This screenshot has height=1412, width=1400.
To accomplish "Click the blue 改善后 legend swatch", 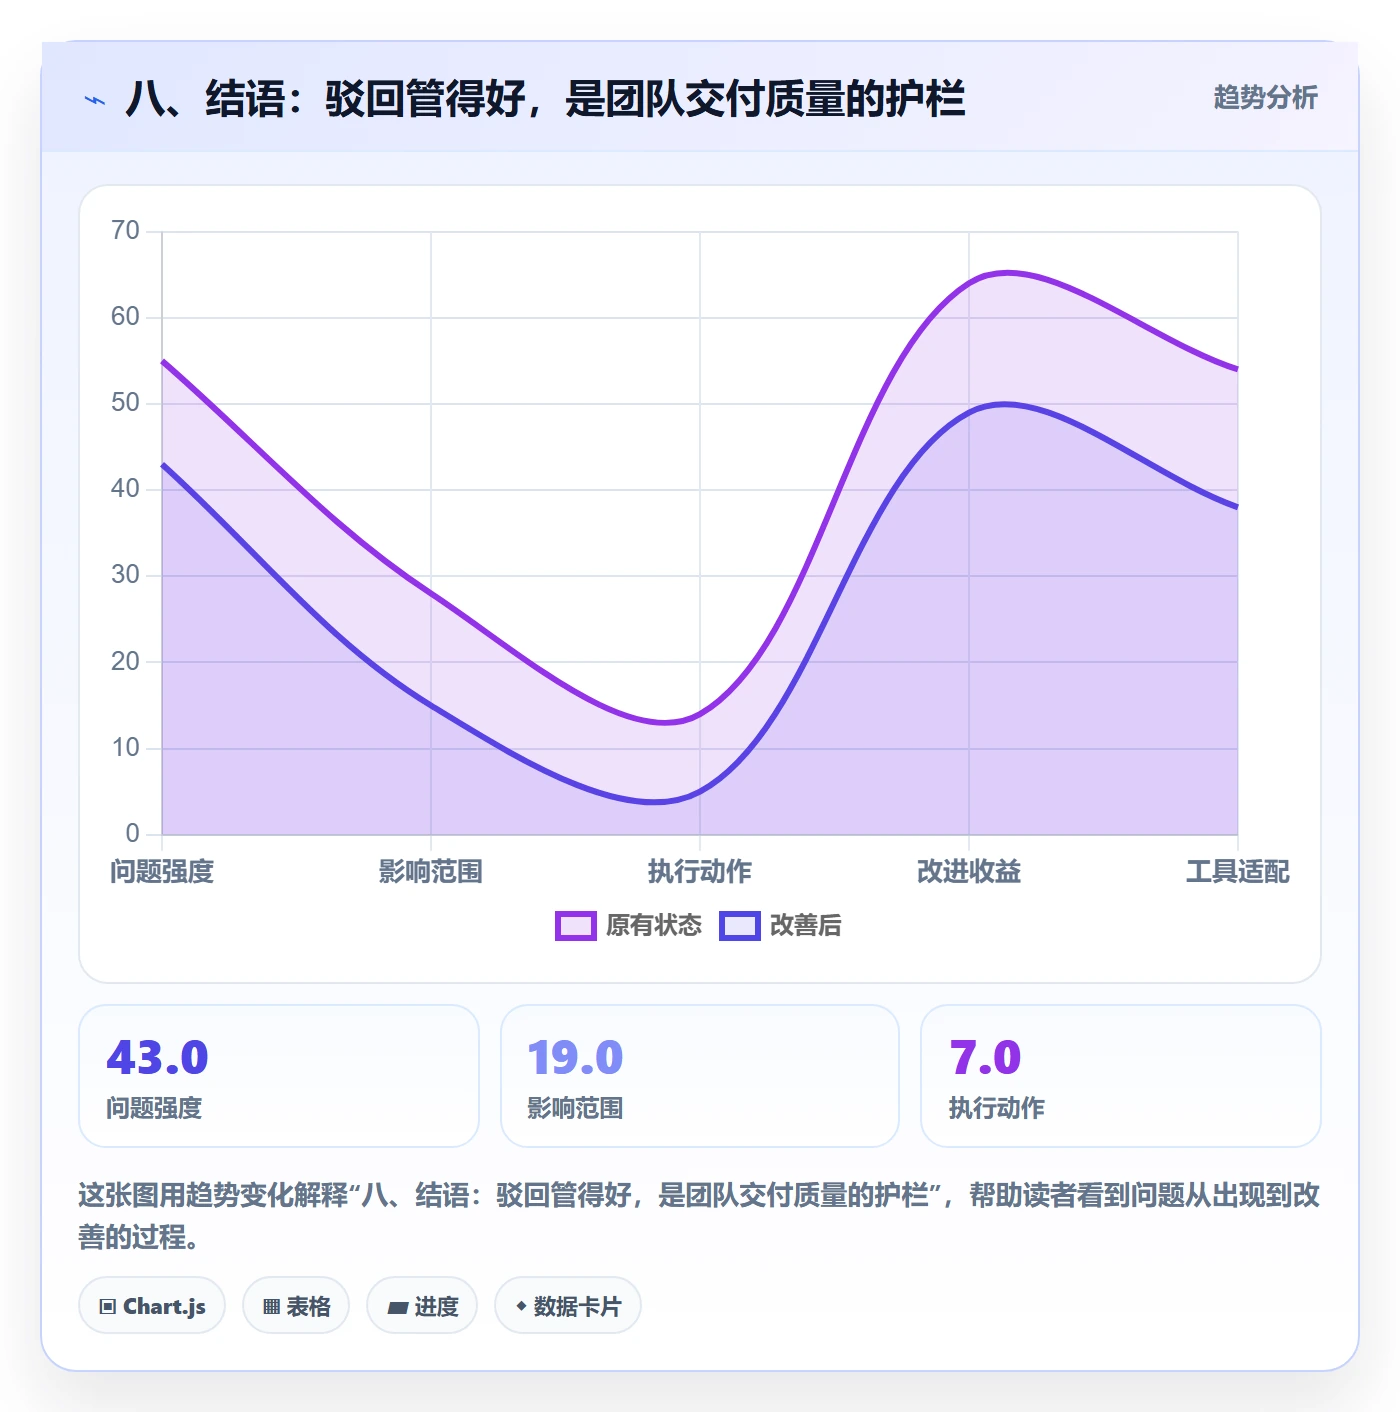I will tap(740, 926).
